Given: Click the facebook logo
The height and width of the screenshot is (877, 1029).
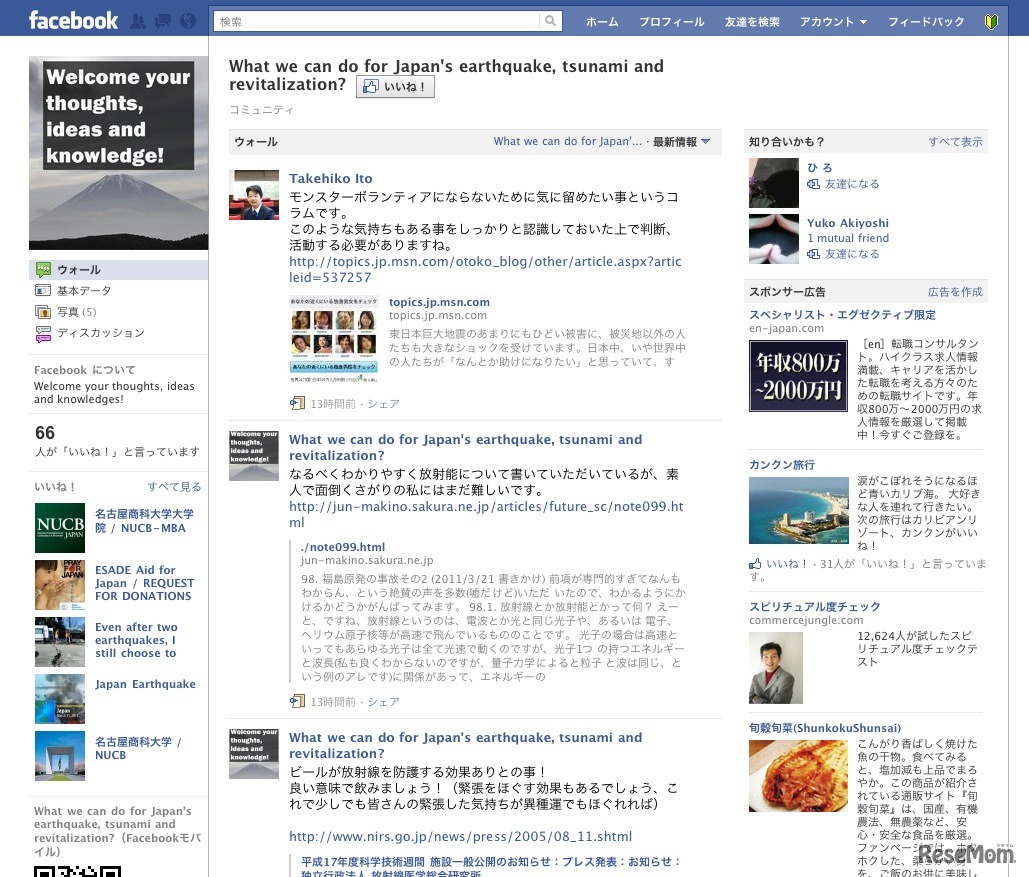Looking at the screenshot, I should click(x=73, y=20).
